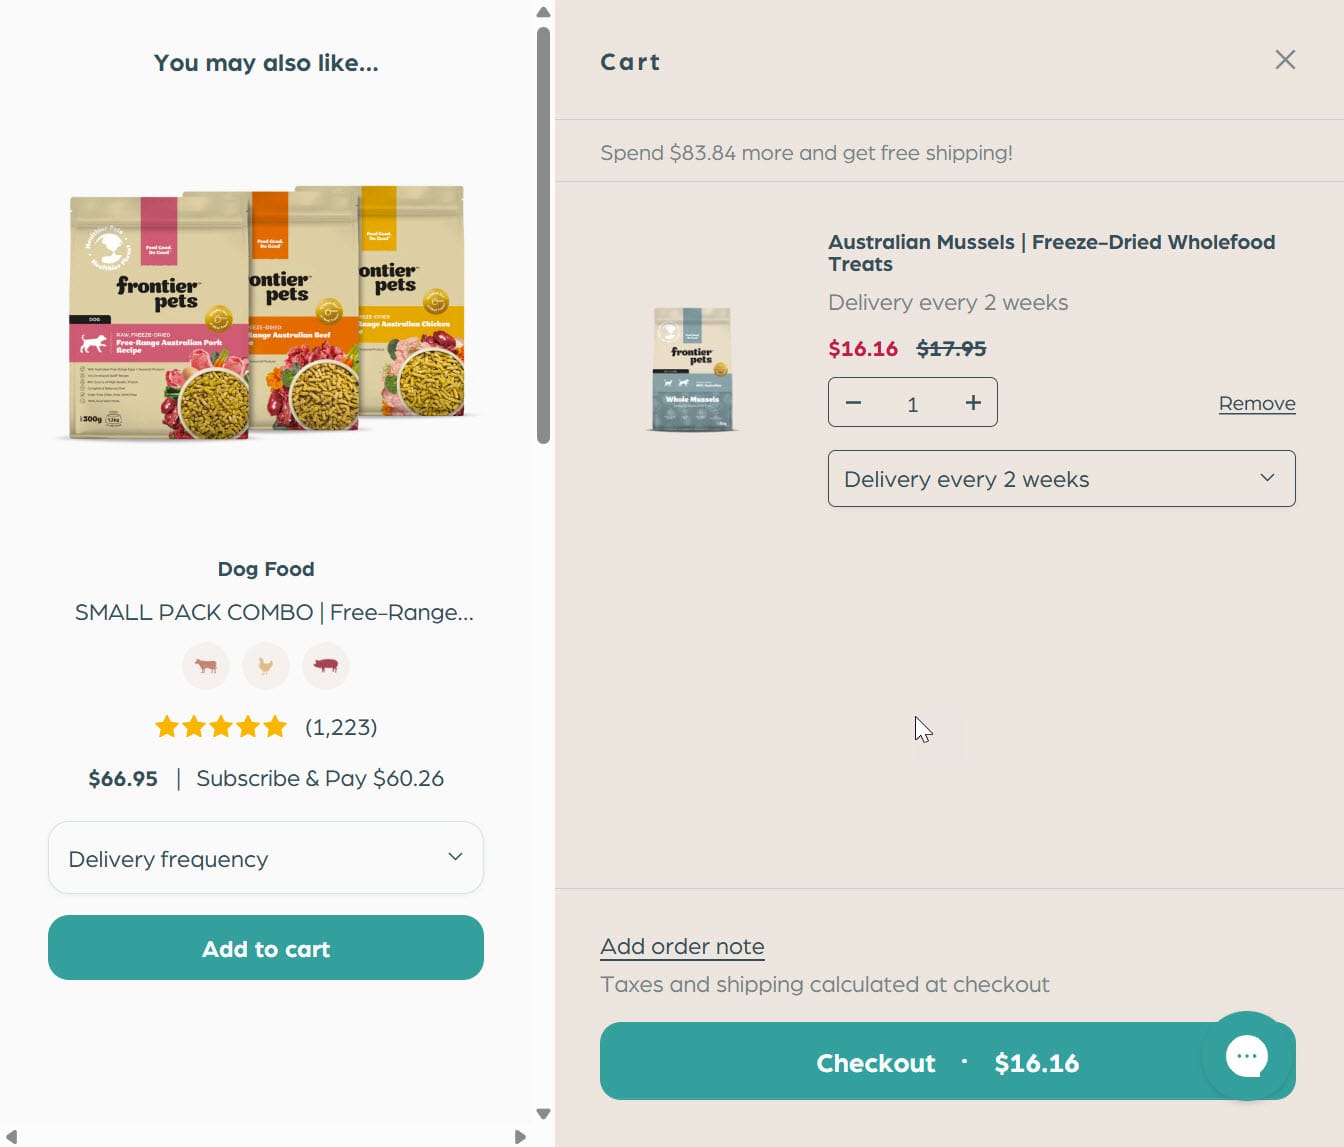The width and height of the screenshot is (1344, 1147).
Task: Close the cart panel
Action: coord(1285,60)
